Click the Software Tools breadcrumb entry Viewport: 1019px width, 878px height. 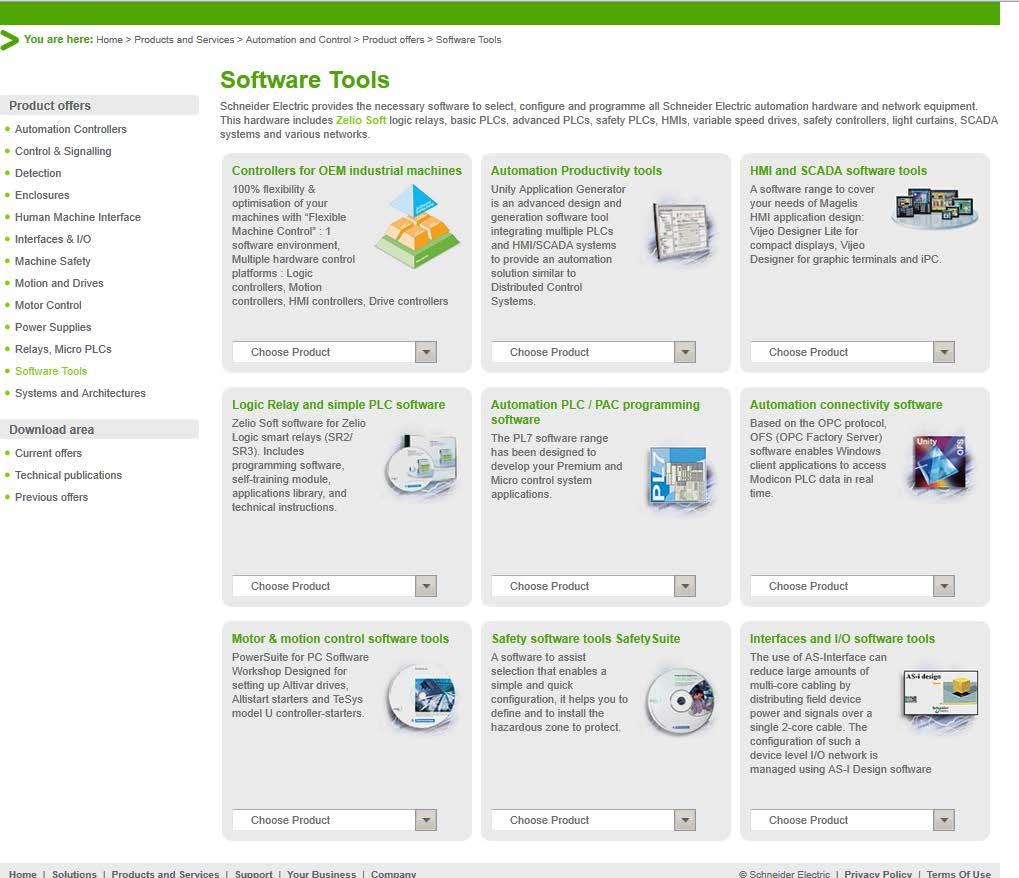point(469,40)
